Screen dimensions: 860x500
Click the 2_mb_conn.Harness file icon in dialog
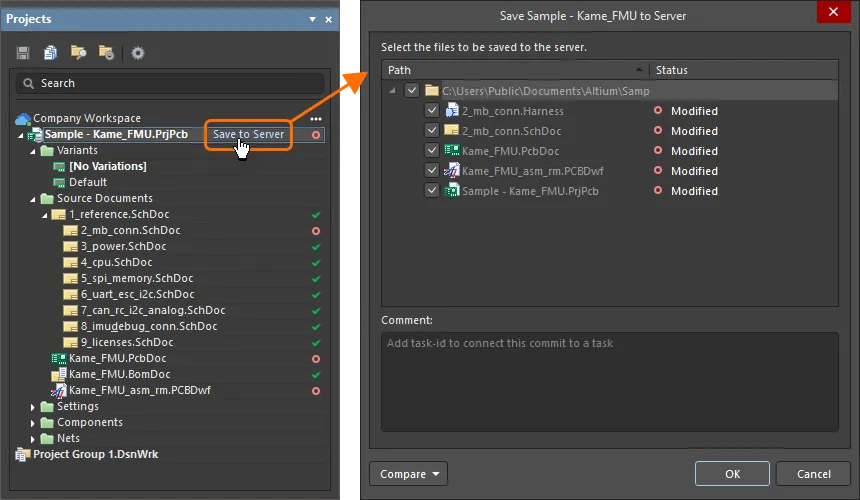coord(451,111)
